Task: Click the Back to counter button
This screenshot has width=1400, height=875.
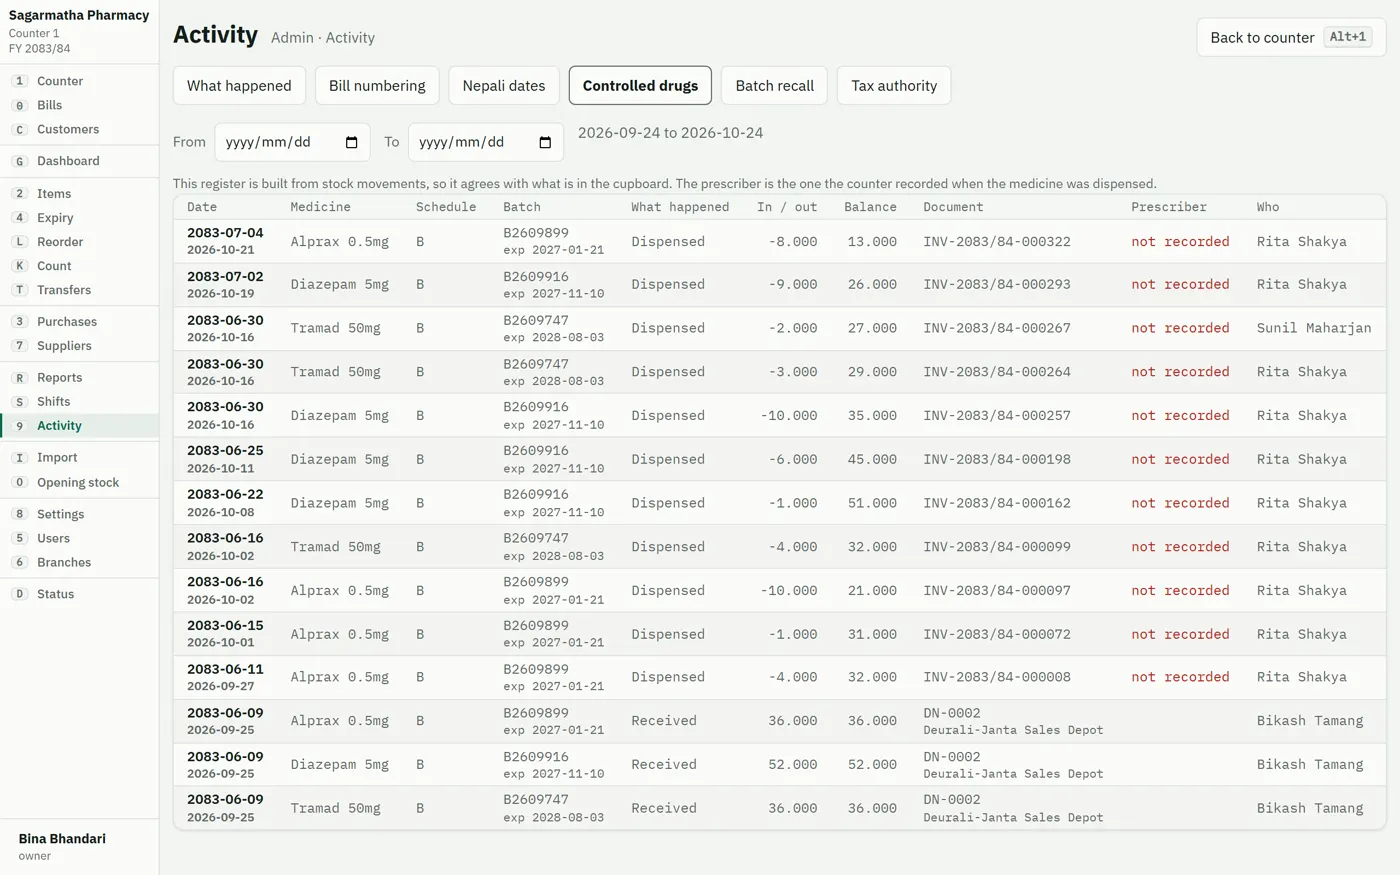Action: [1291, 37]
